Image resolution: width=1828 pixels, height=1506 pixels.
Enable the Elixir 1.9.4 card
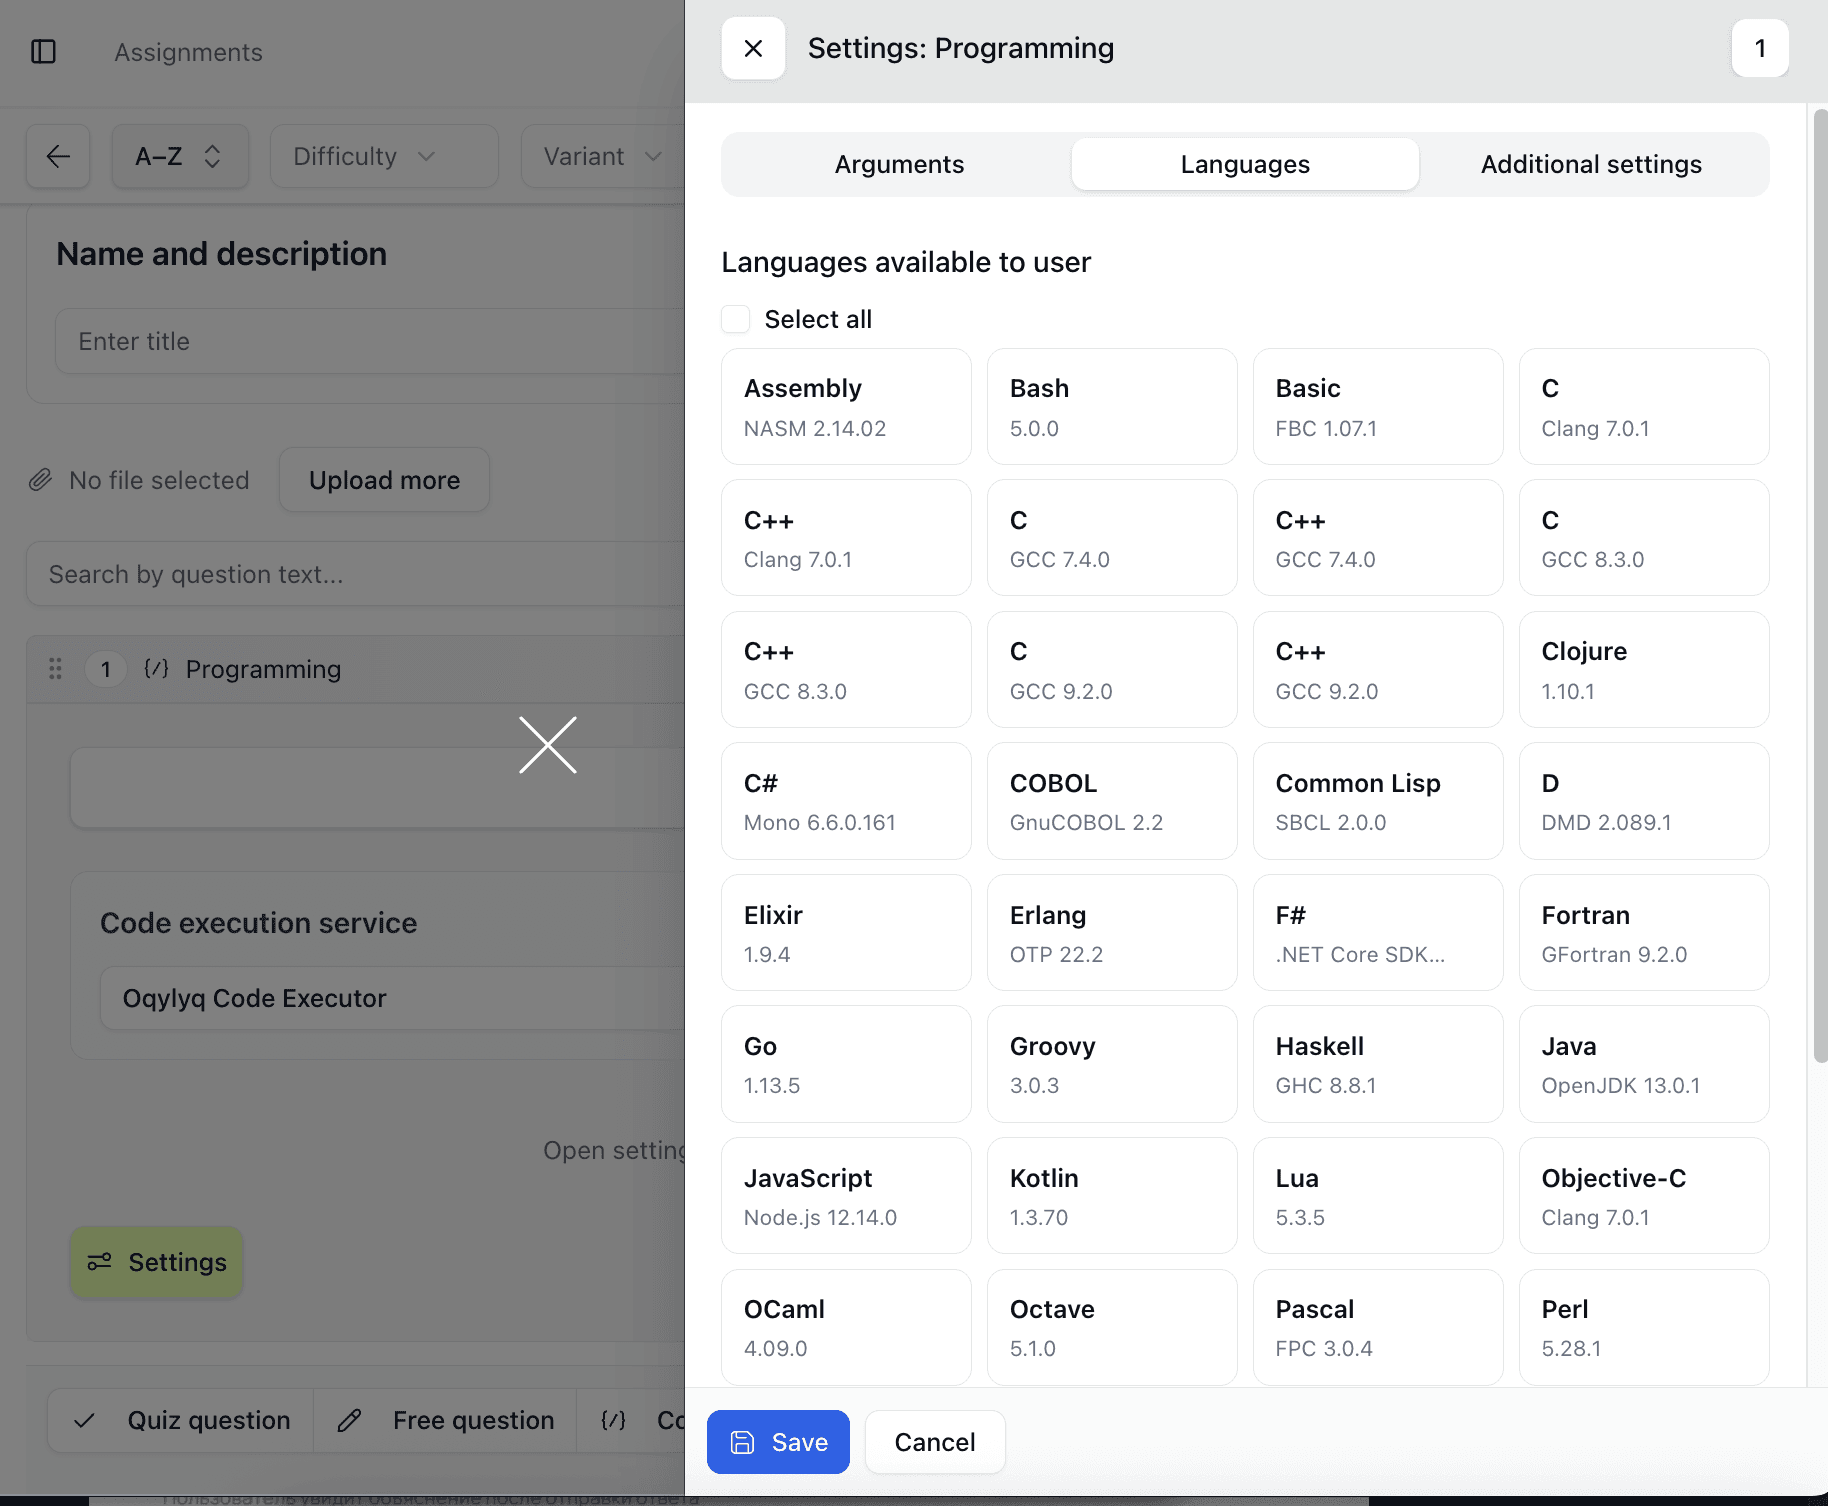click(x=846, y=933)
